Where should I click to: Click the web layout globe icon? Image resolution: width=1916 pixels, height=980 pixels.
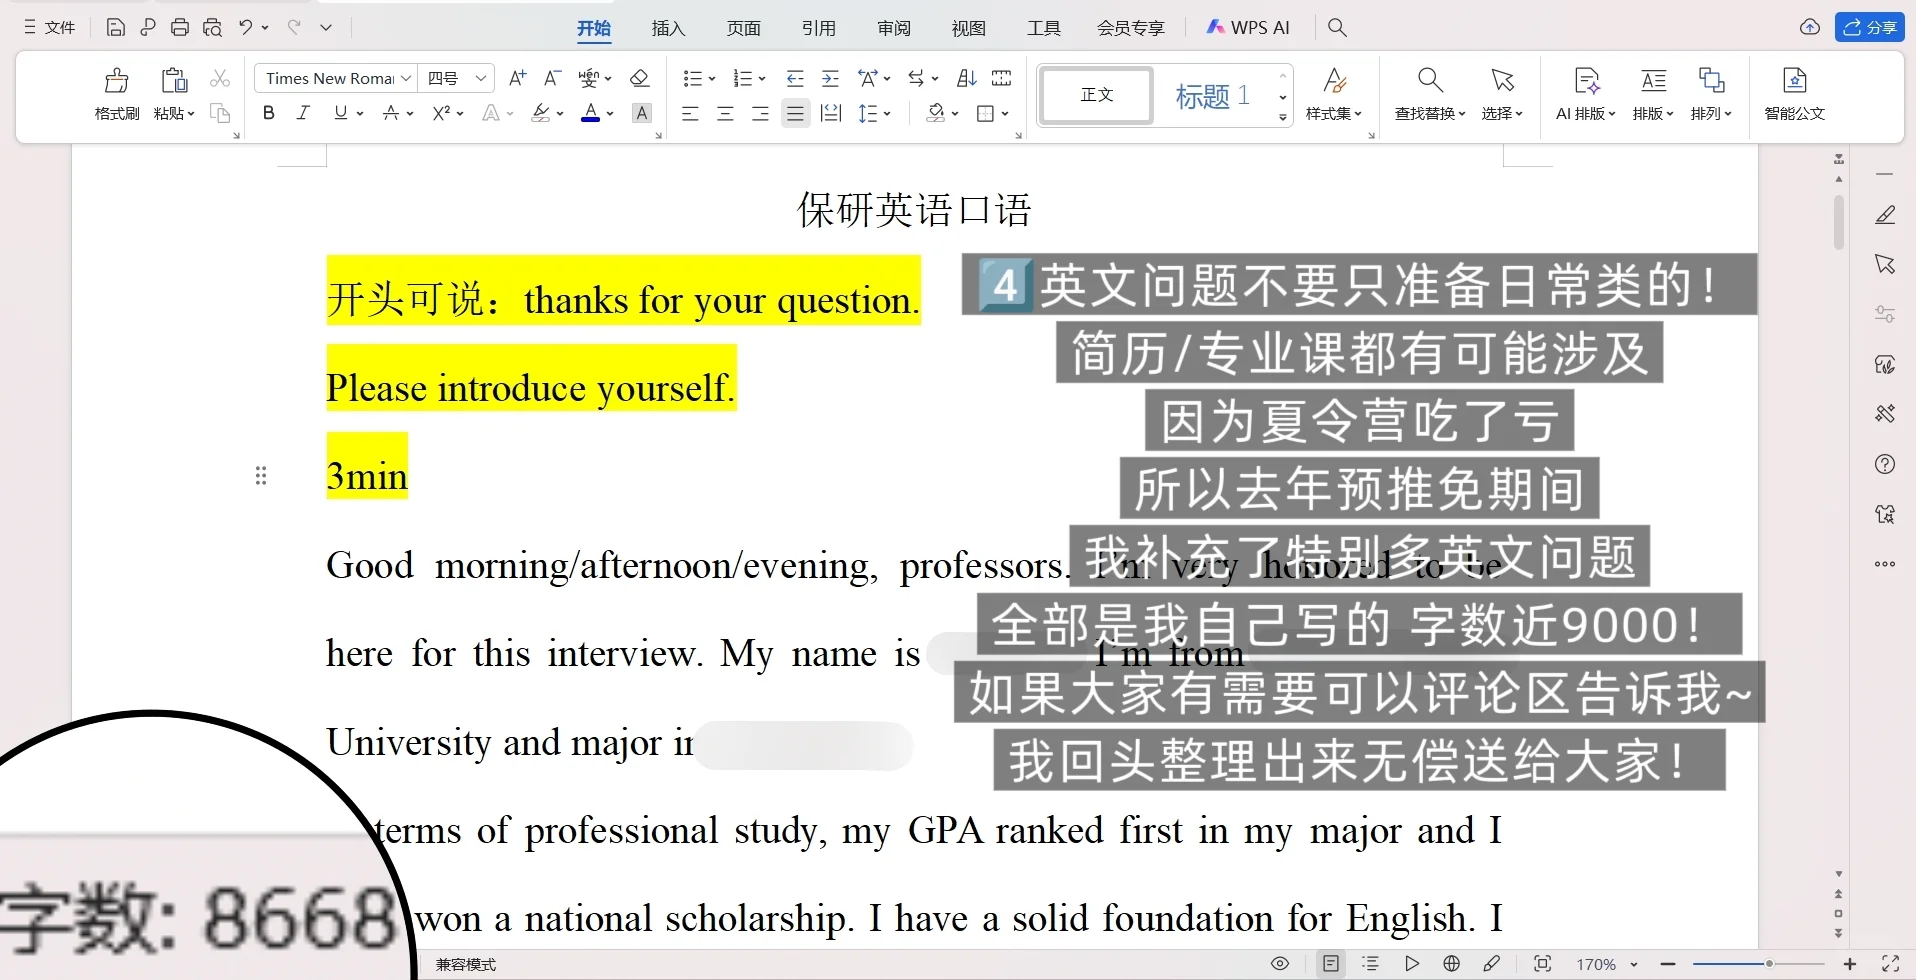tap(1452, 964)
